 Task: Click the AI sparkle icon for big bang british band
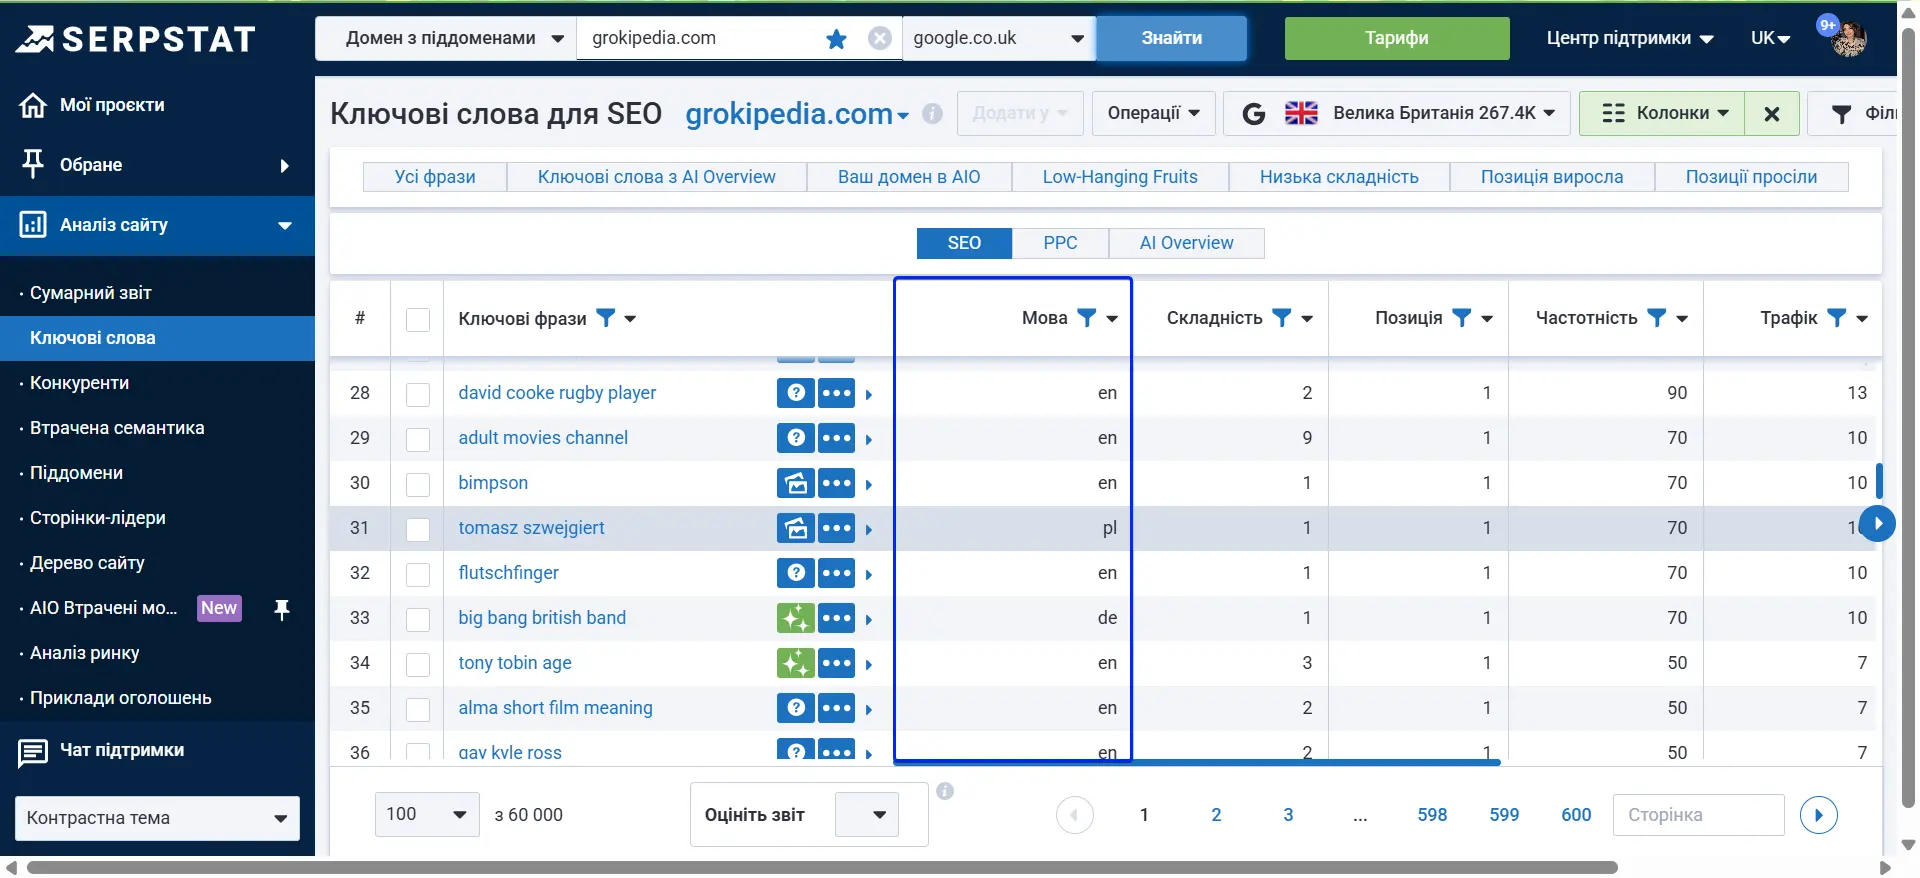[x=795, y=618]
